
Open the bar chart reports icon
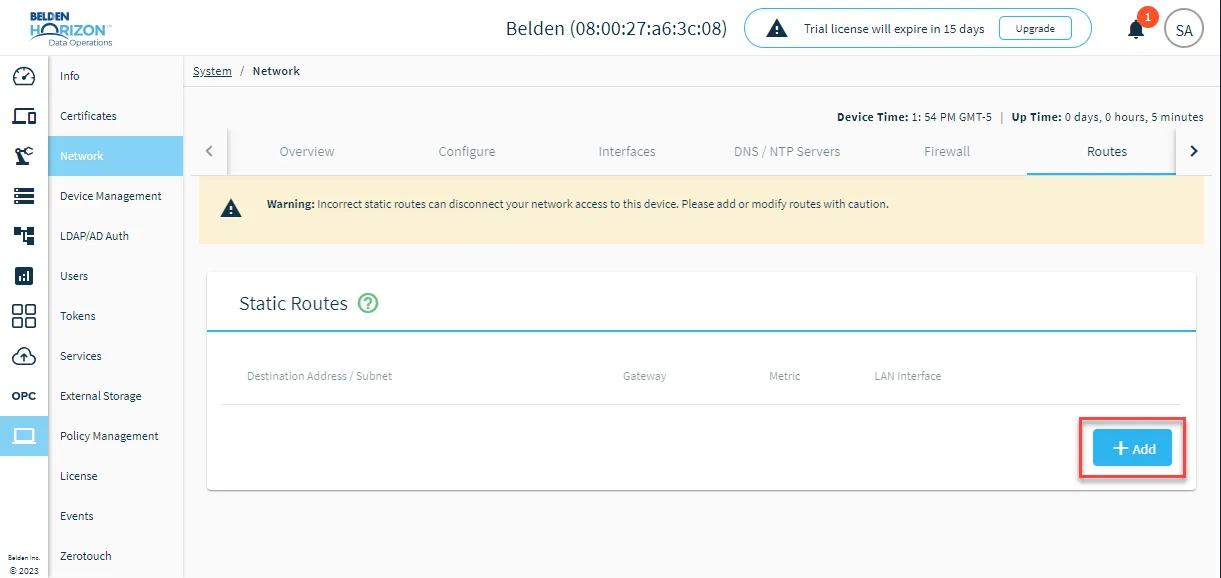click(x=24, y=276)
